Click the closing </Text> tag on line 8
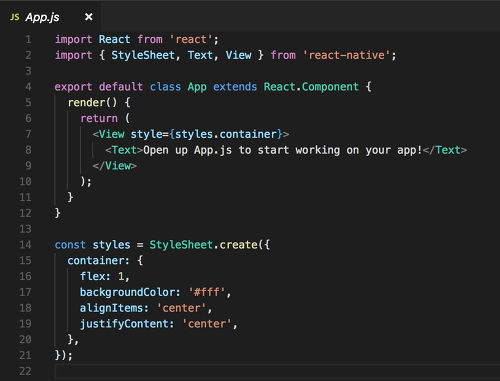The width and height of the screenshot is (500, 381). pyautogui.click(x=445, y=150)
